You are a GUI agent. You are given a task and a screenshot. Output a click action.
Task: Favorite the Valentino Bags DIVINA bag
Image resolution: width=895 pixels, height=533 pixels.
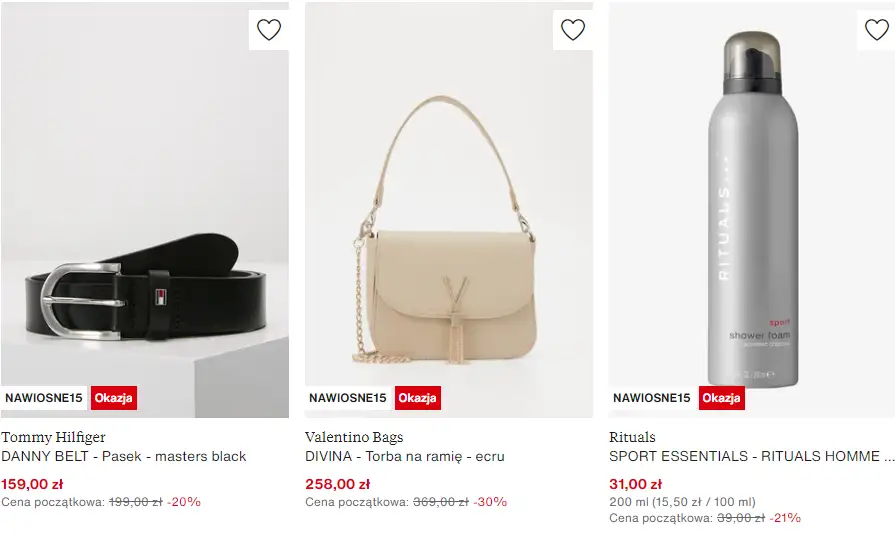573,30
